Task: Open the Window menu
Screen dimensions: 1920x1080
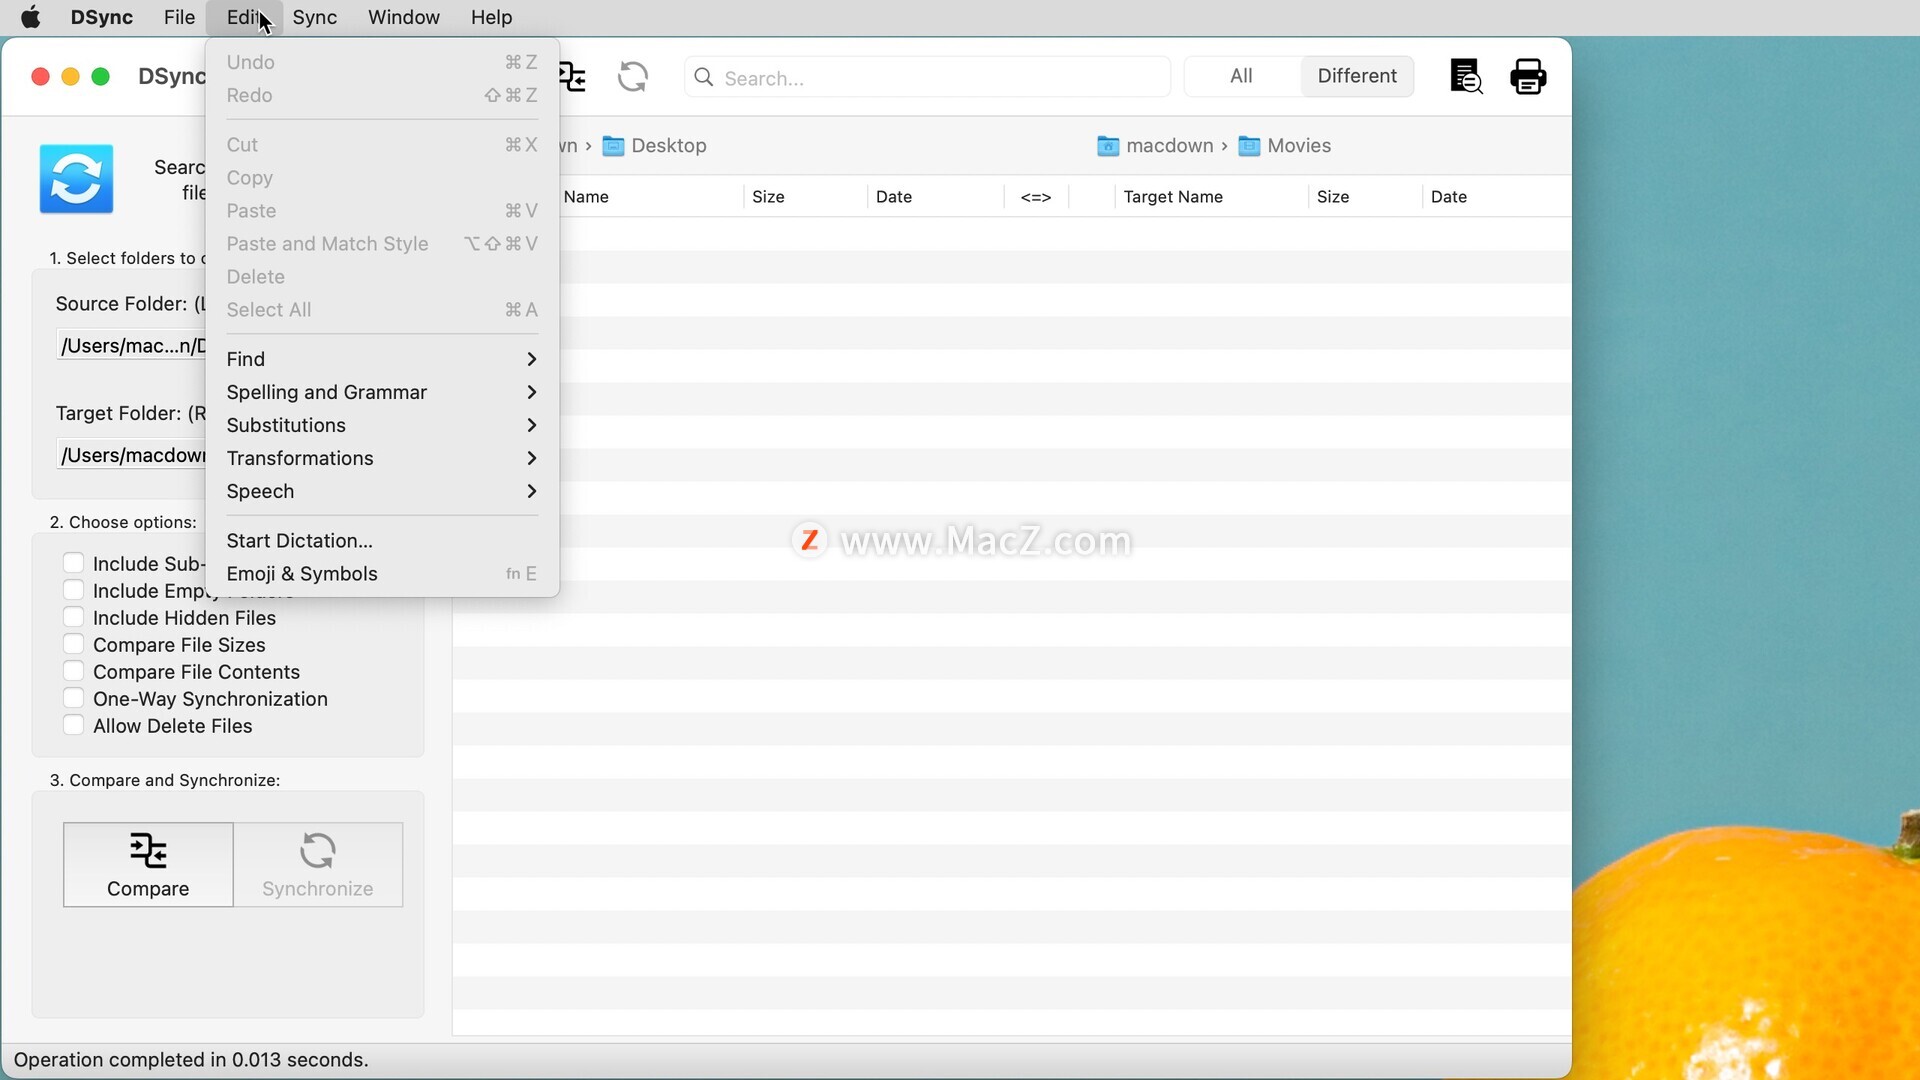Action: (404, 17)
